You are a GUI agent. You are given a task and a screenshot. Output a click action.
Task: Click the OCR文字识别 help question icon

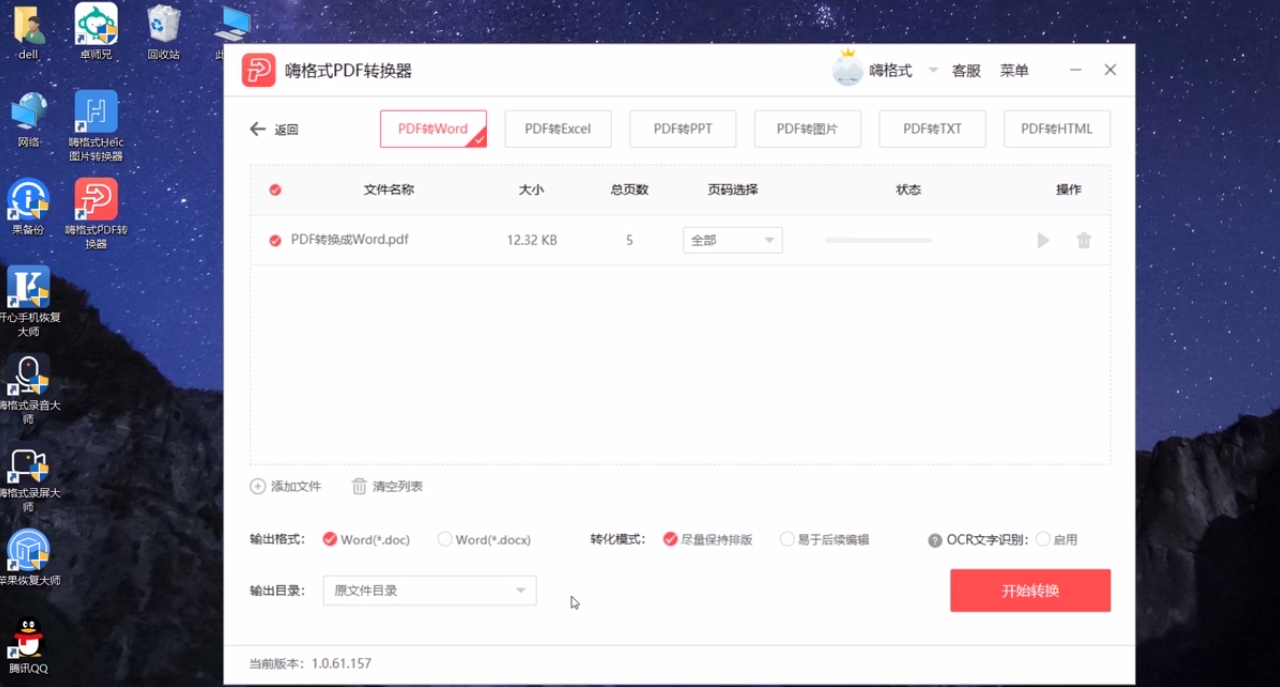tap(935, 540)
